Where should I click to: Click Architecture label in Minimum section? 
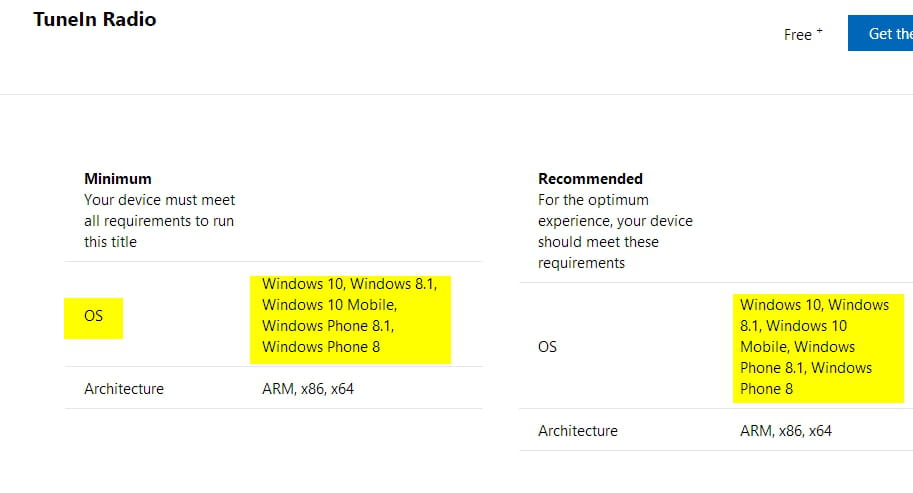(x=124, y=389)
